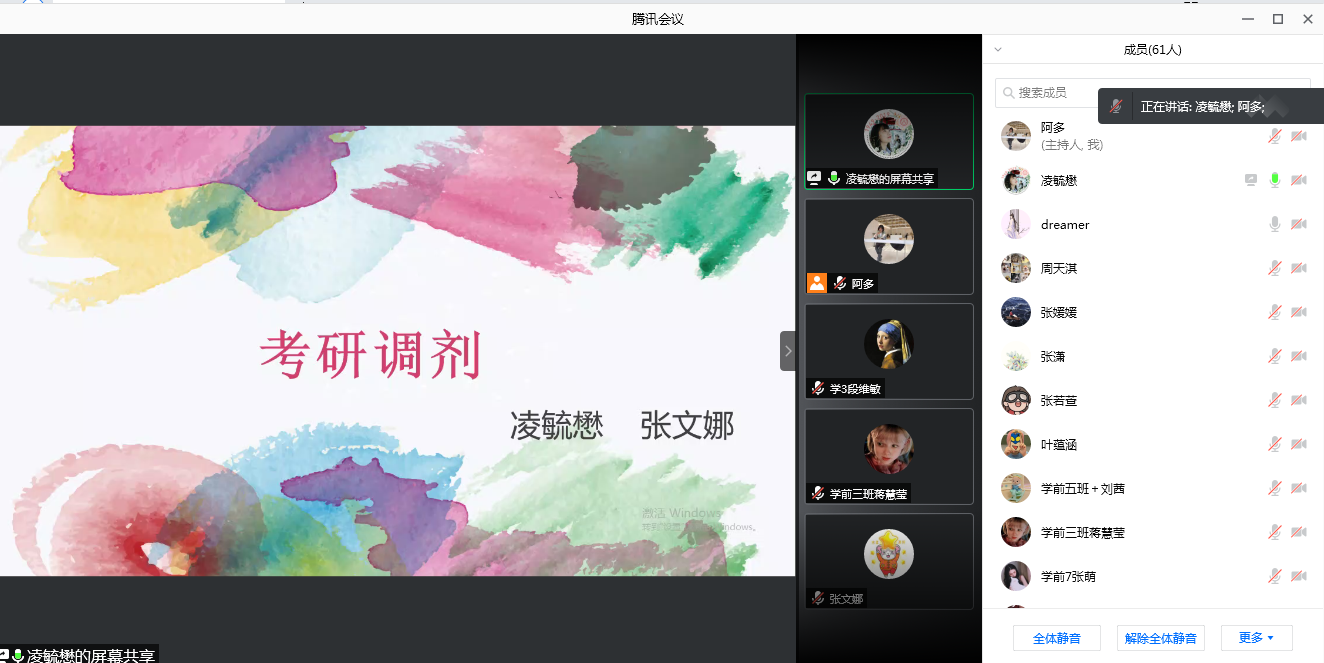Viewport: 1324px width, 663px height.
Task: Click dreamer's microphone icon
Action: [x=1274, y=224]
